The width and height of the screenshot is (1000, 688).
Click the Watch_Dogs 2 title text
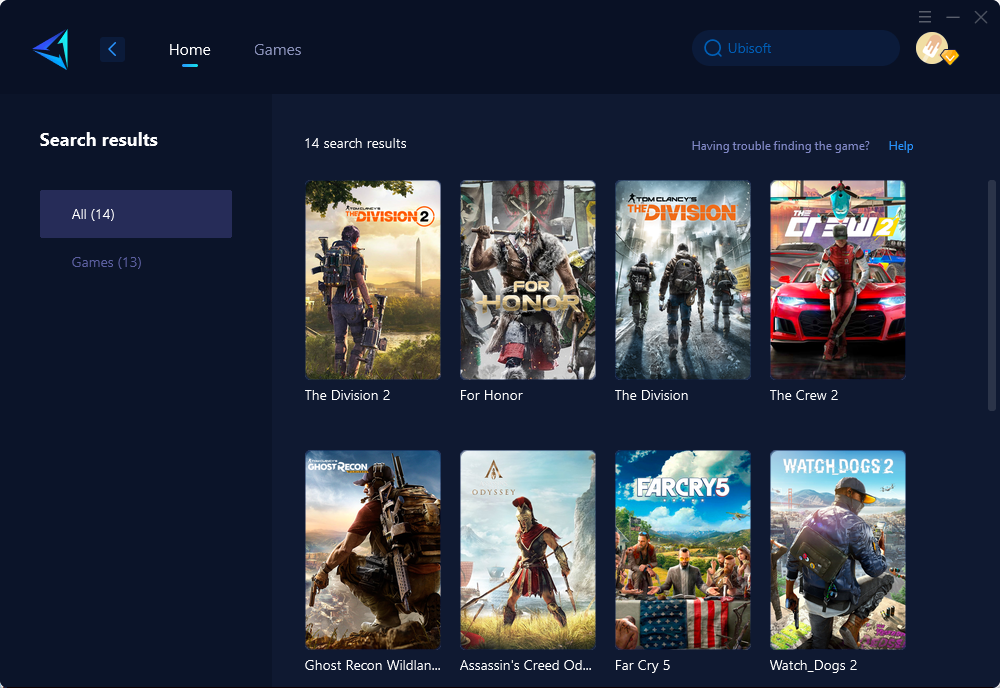click(x=813, y=665)
